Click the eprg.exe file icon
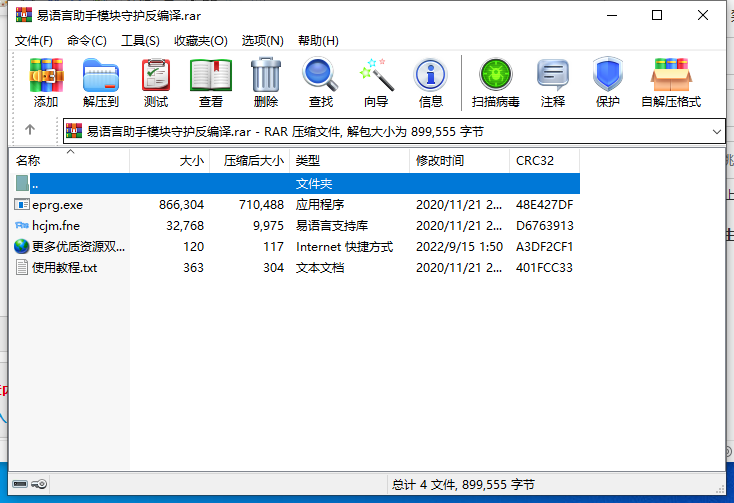 tap(22, 204)
